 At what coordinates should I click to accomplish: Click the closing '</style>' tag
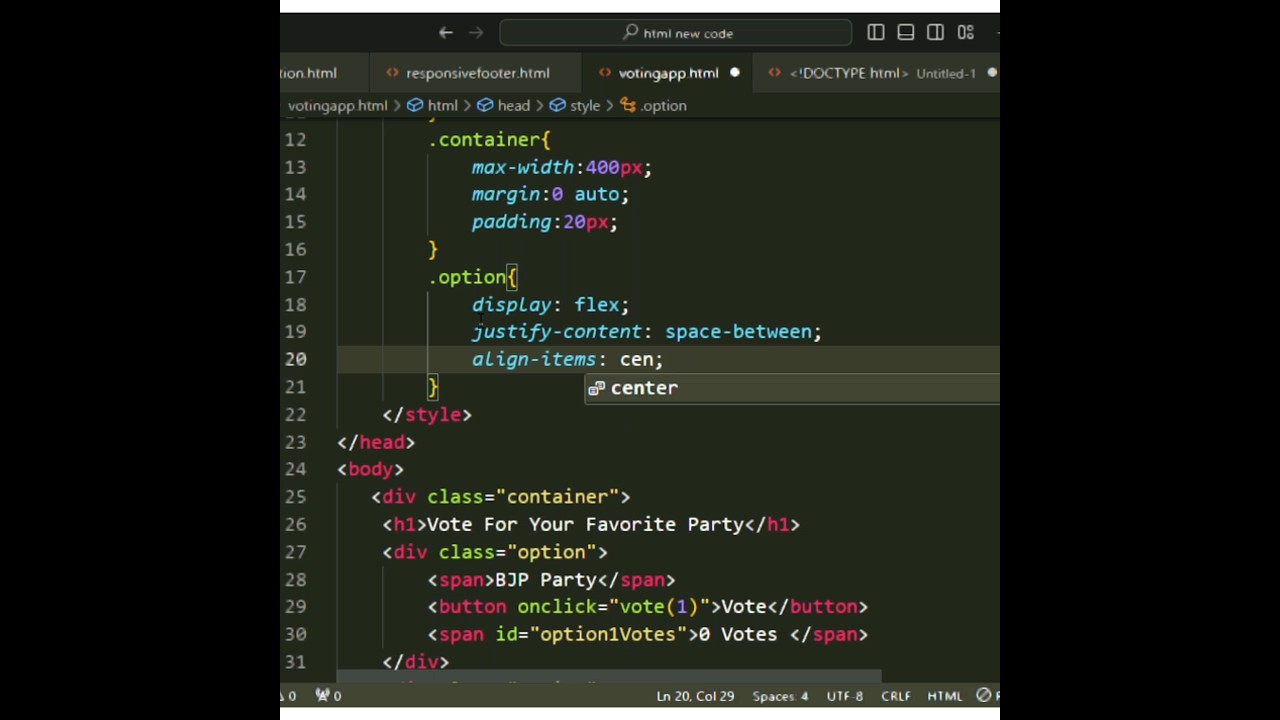427,414
